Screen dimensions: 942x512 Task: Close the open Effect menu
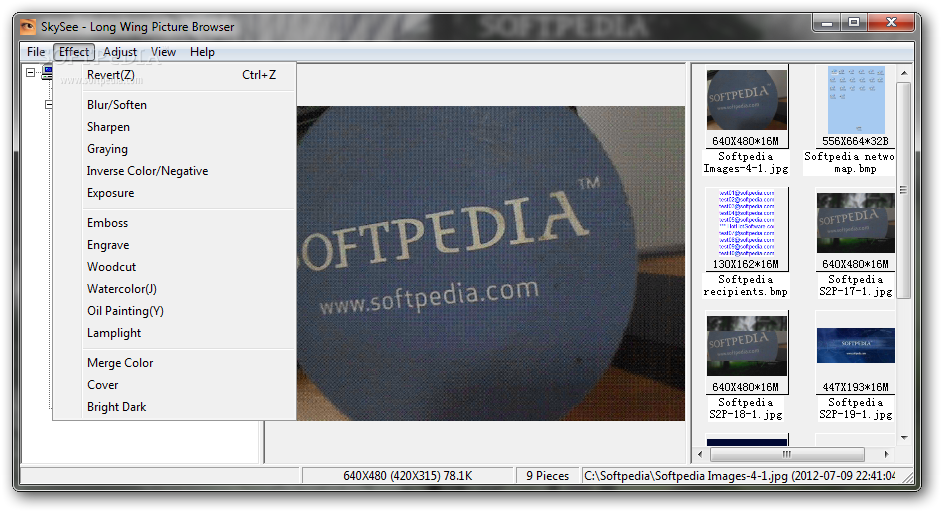click(x=74, y=52)
